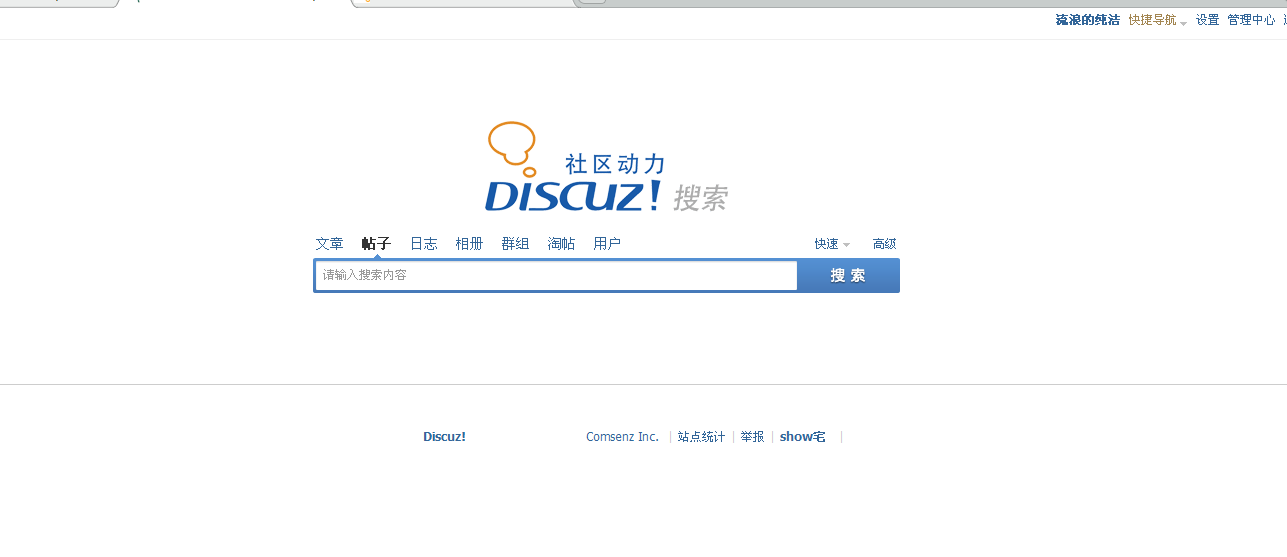1287x557 pixels.
Task: Switch to the 文章 search tab
Action: [x=329, y=244]
